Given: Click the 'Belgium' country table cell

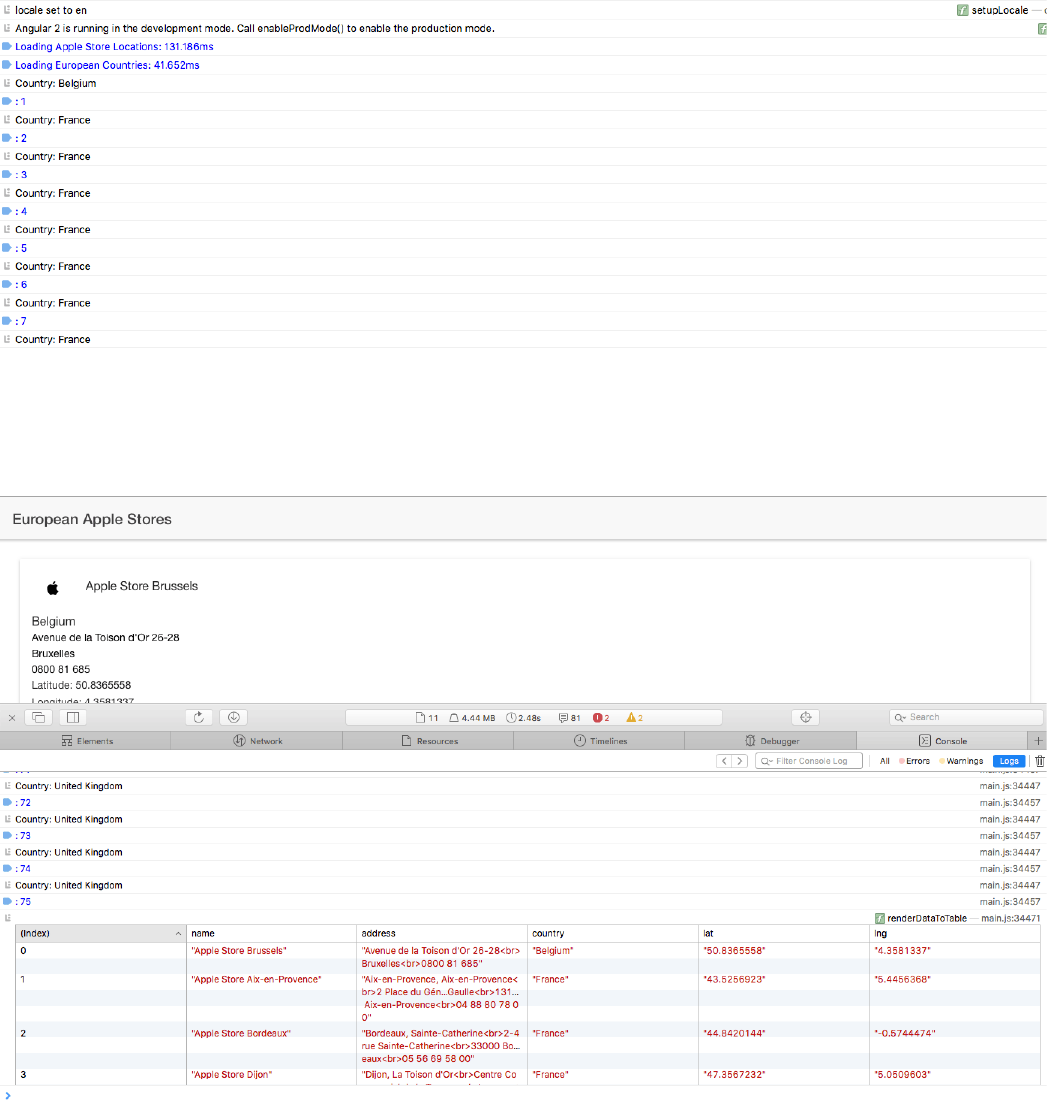Looking at the screenshot, I should 552,951.
